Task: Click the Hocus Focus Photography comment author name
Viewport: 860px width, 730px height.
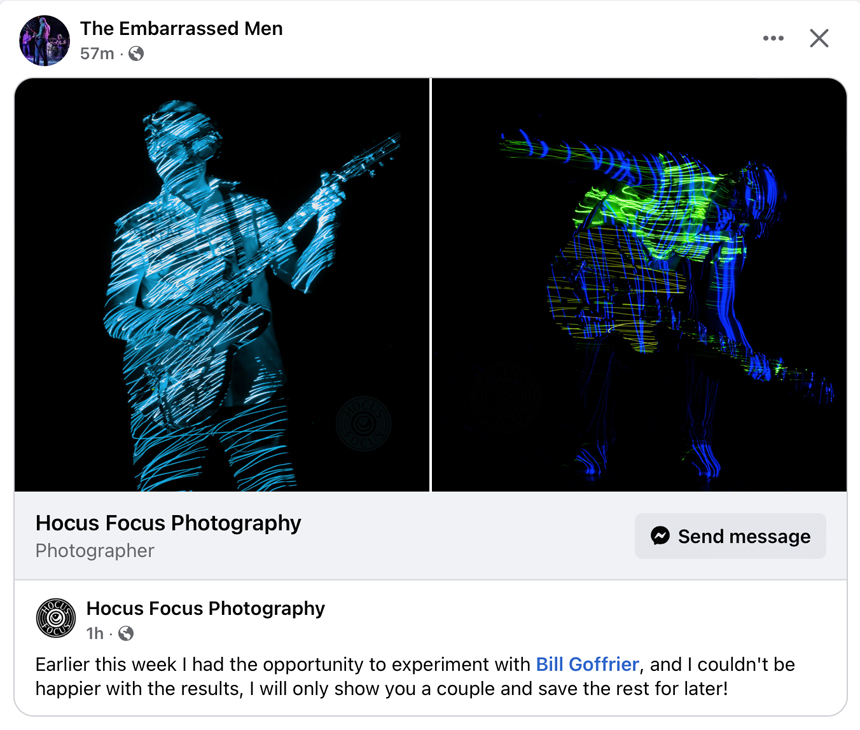Action: coord(204,608)
